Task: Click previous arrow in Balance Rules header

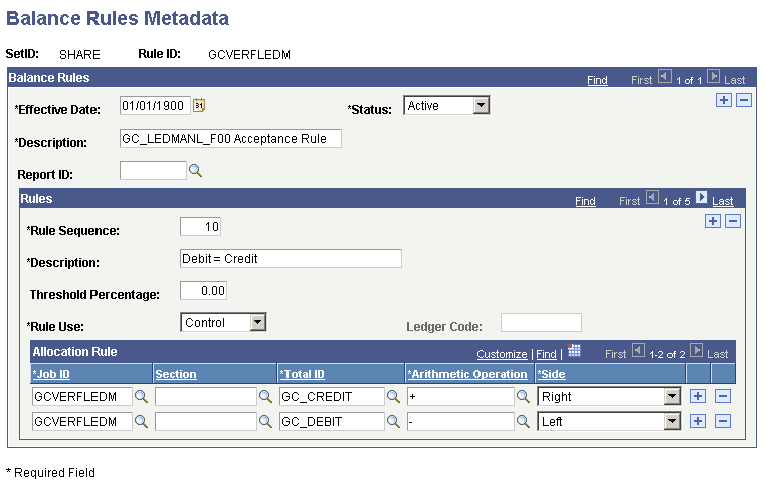Action: [x=664, y=76]
